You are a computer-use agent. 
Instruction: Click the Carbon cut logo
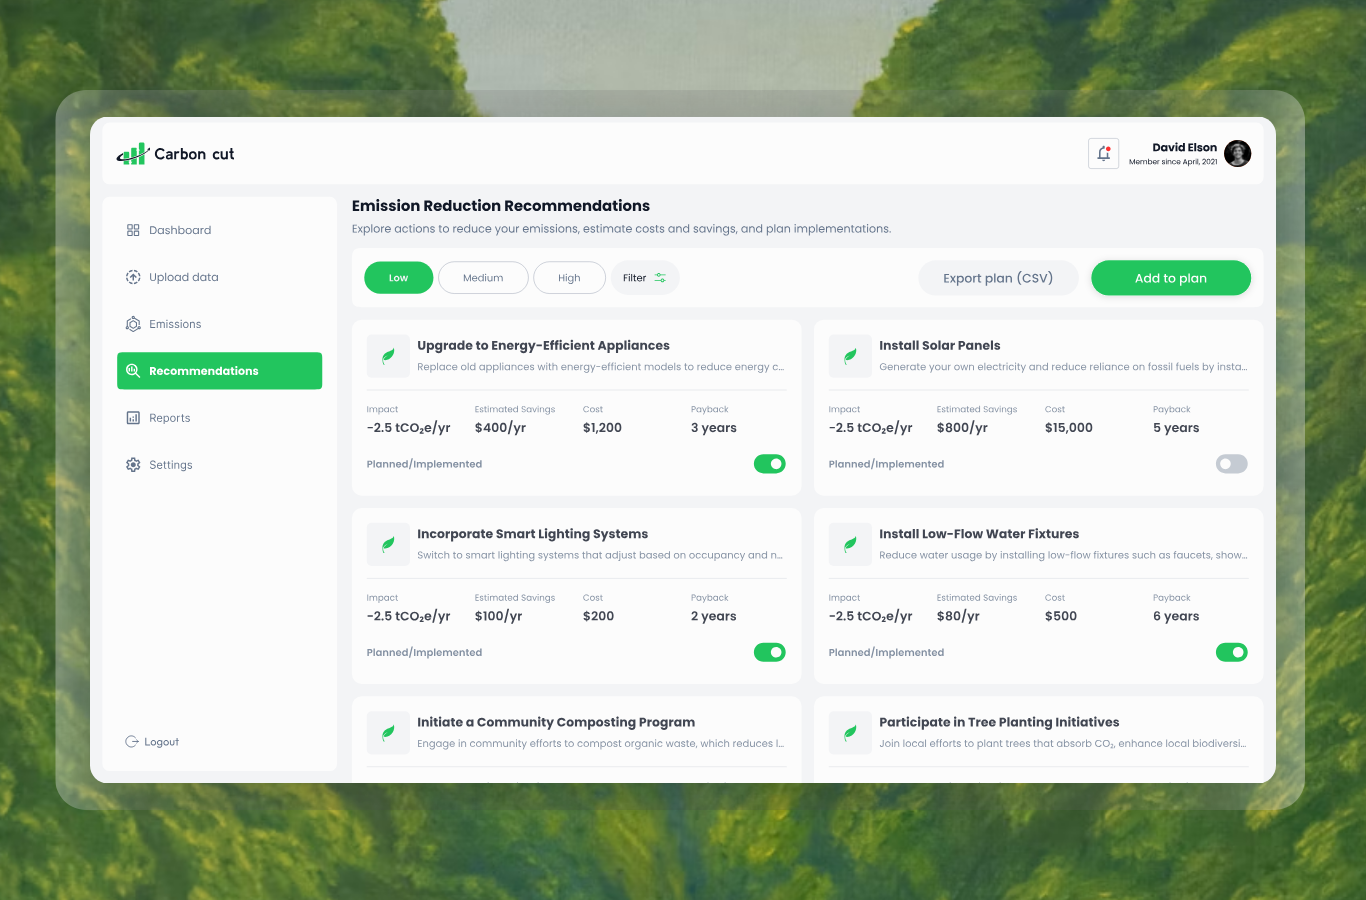[176, 154]
